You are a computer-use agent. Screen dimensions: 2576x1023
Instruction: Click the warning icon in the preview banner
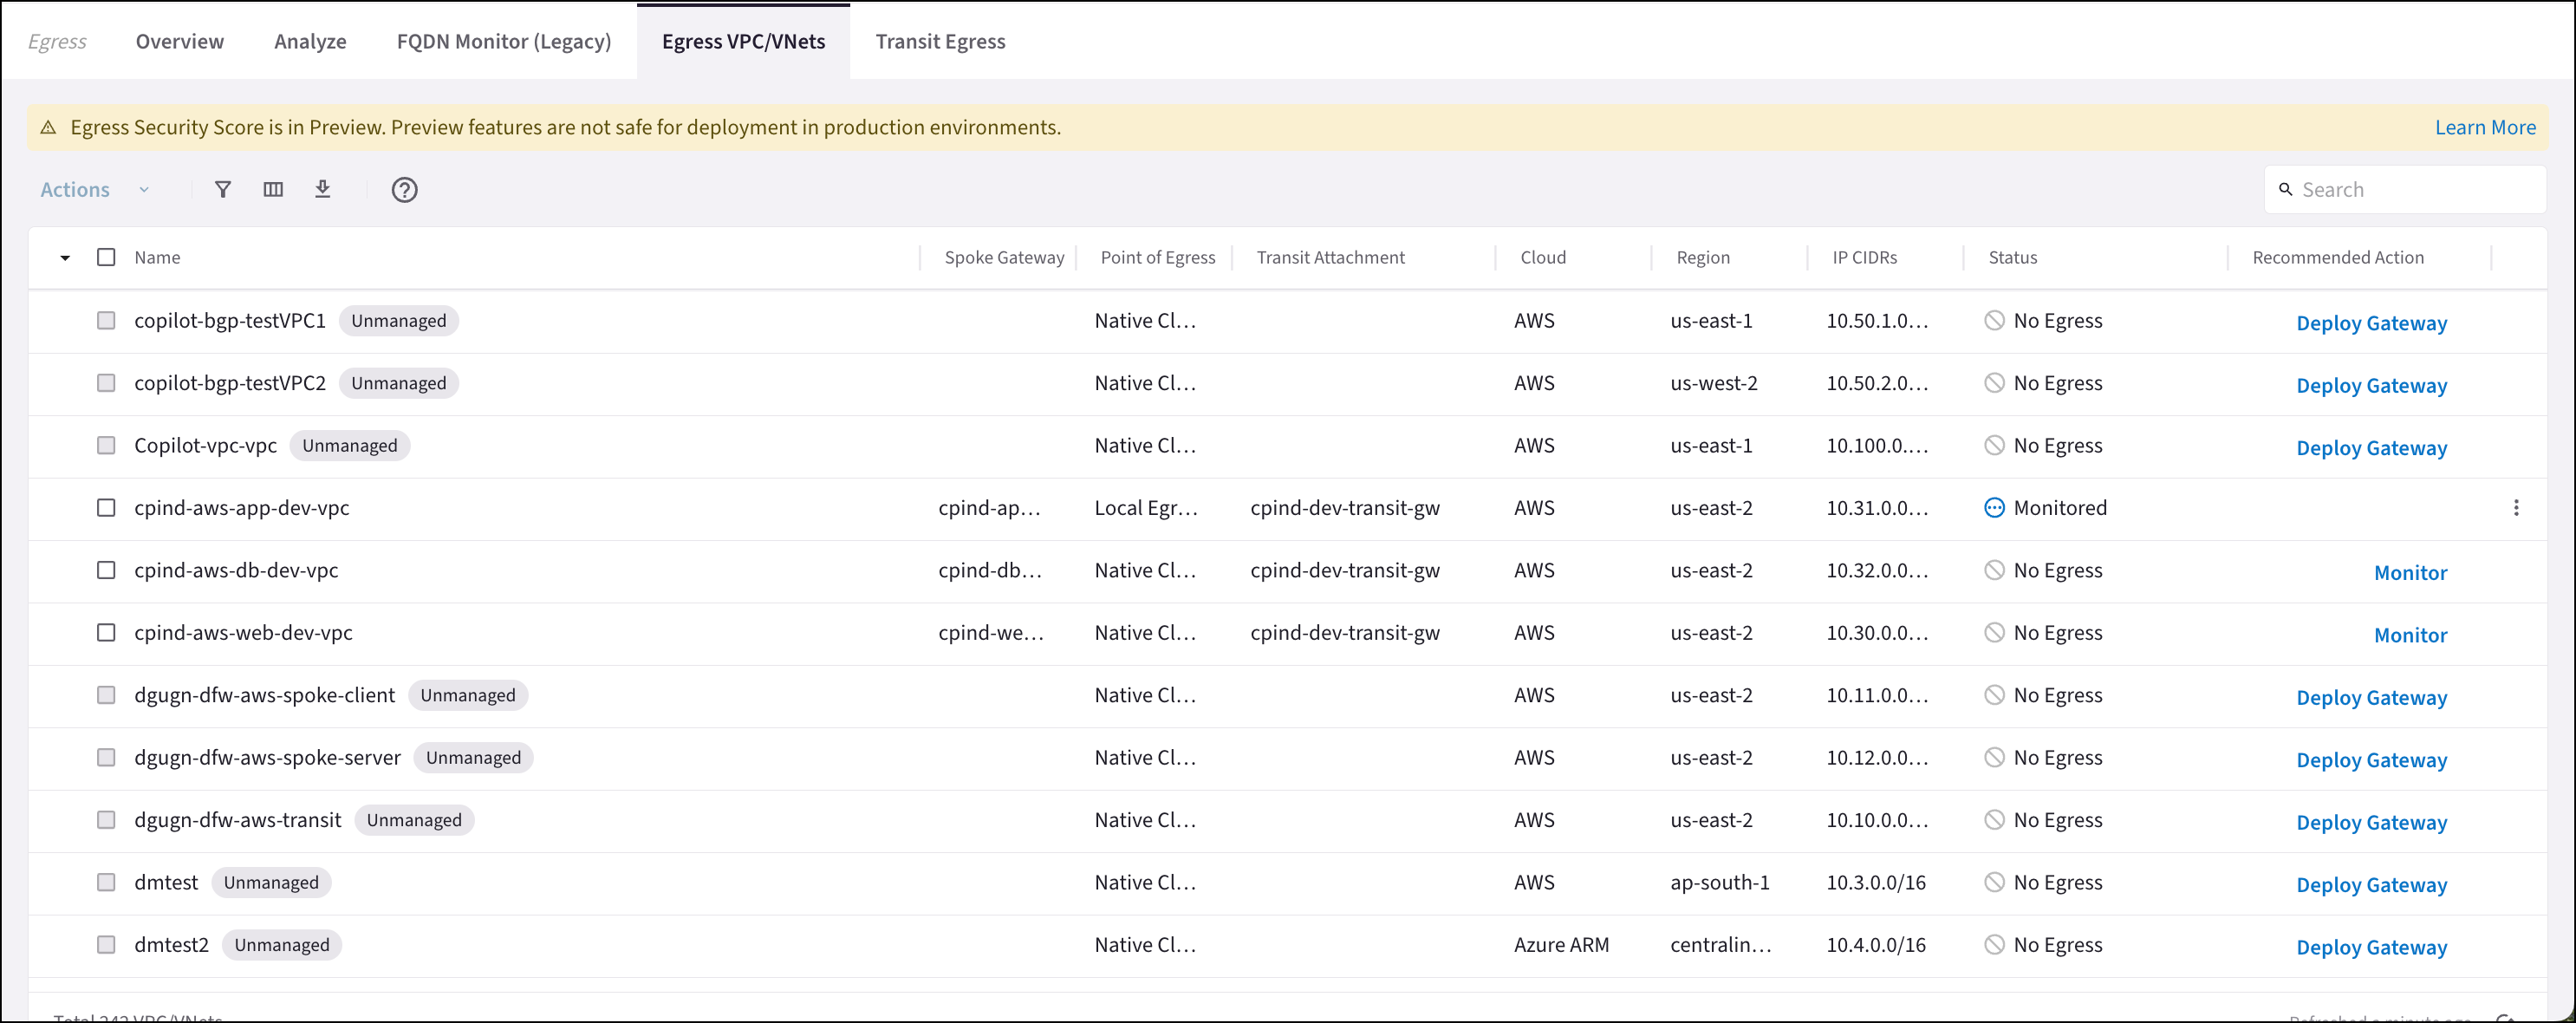[x=47, y=127]
